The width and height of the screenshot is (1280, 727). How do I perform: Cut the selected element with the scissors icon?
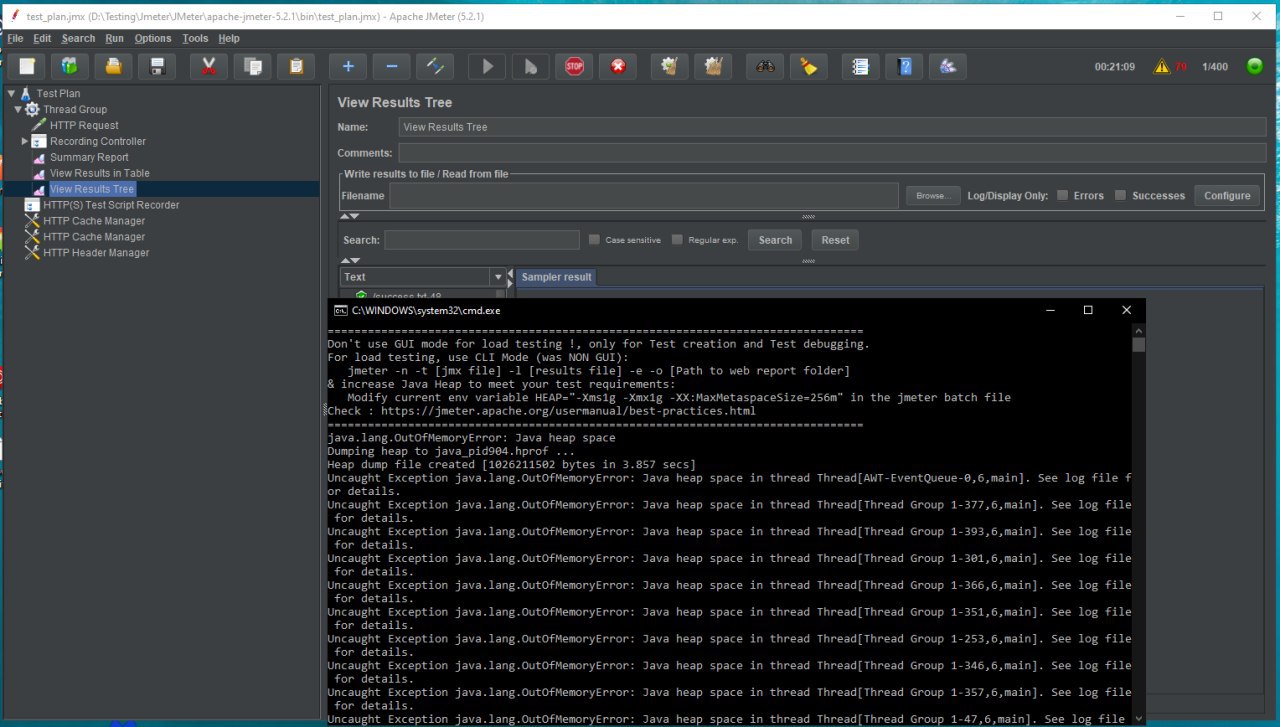[x=208, y=67]
